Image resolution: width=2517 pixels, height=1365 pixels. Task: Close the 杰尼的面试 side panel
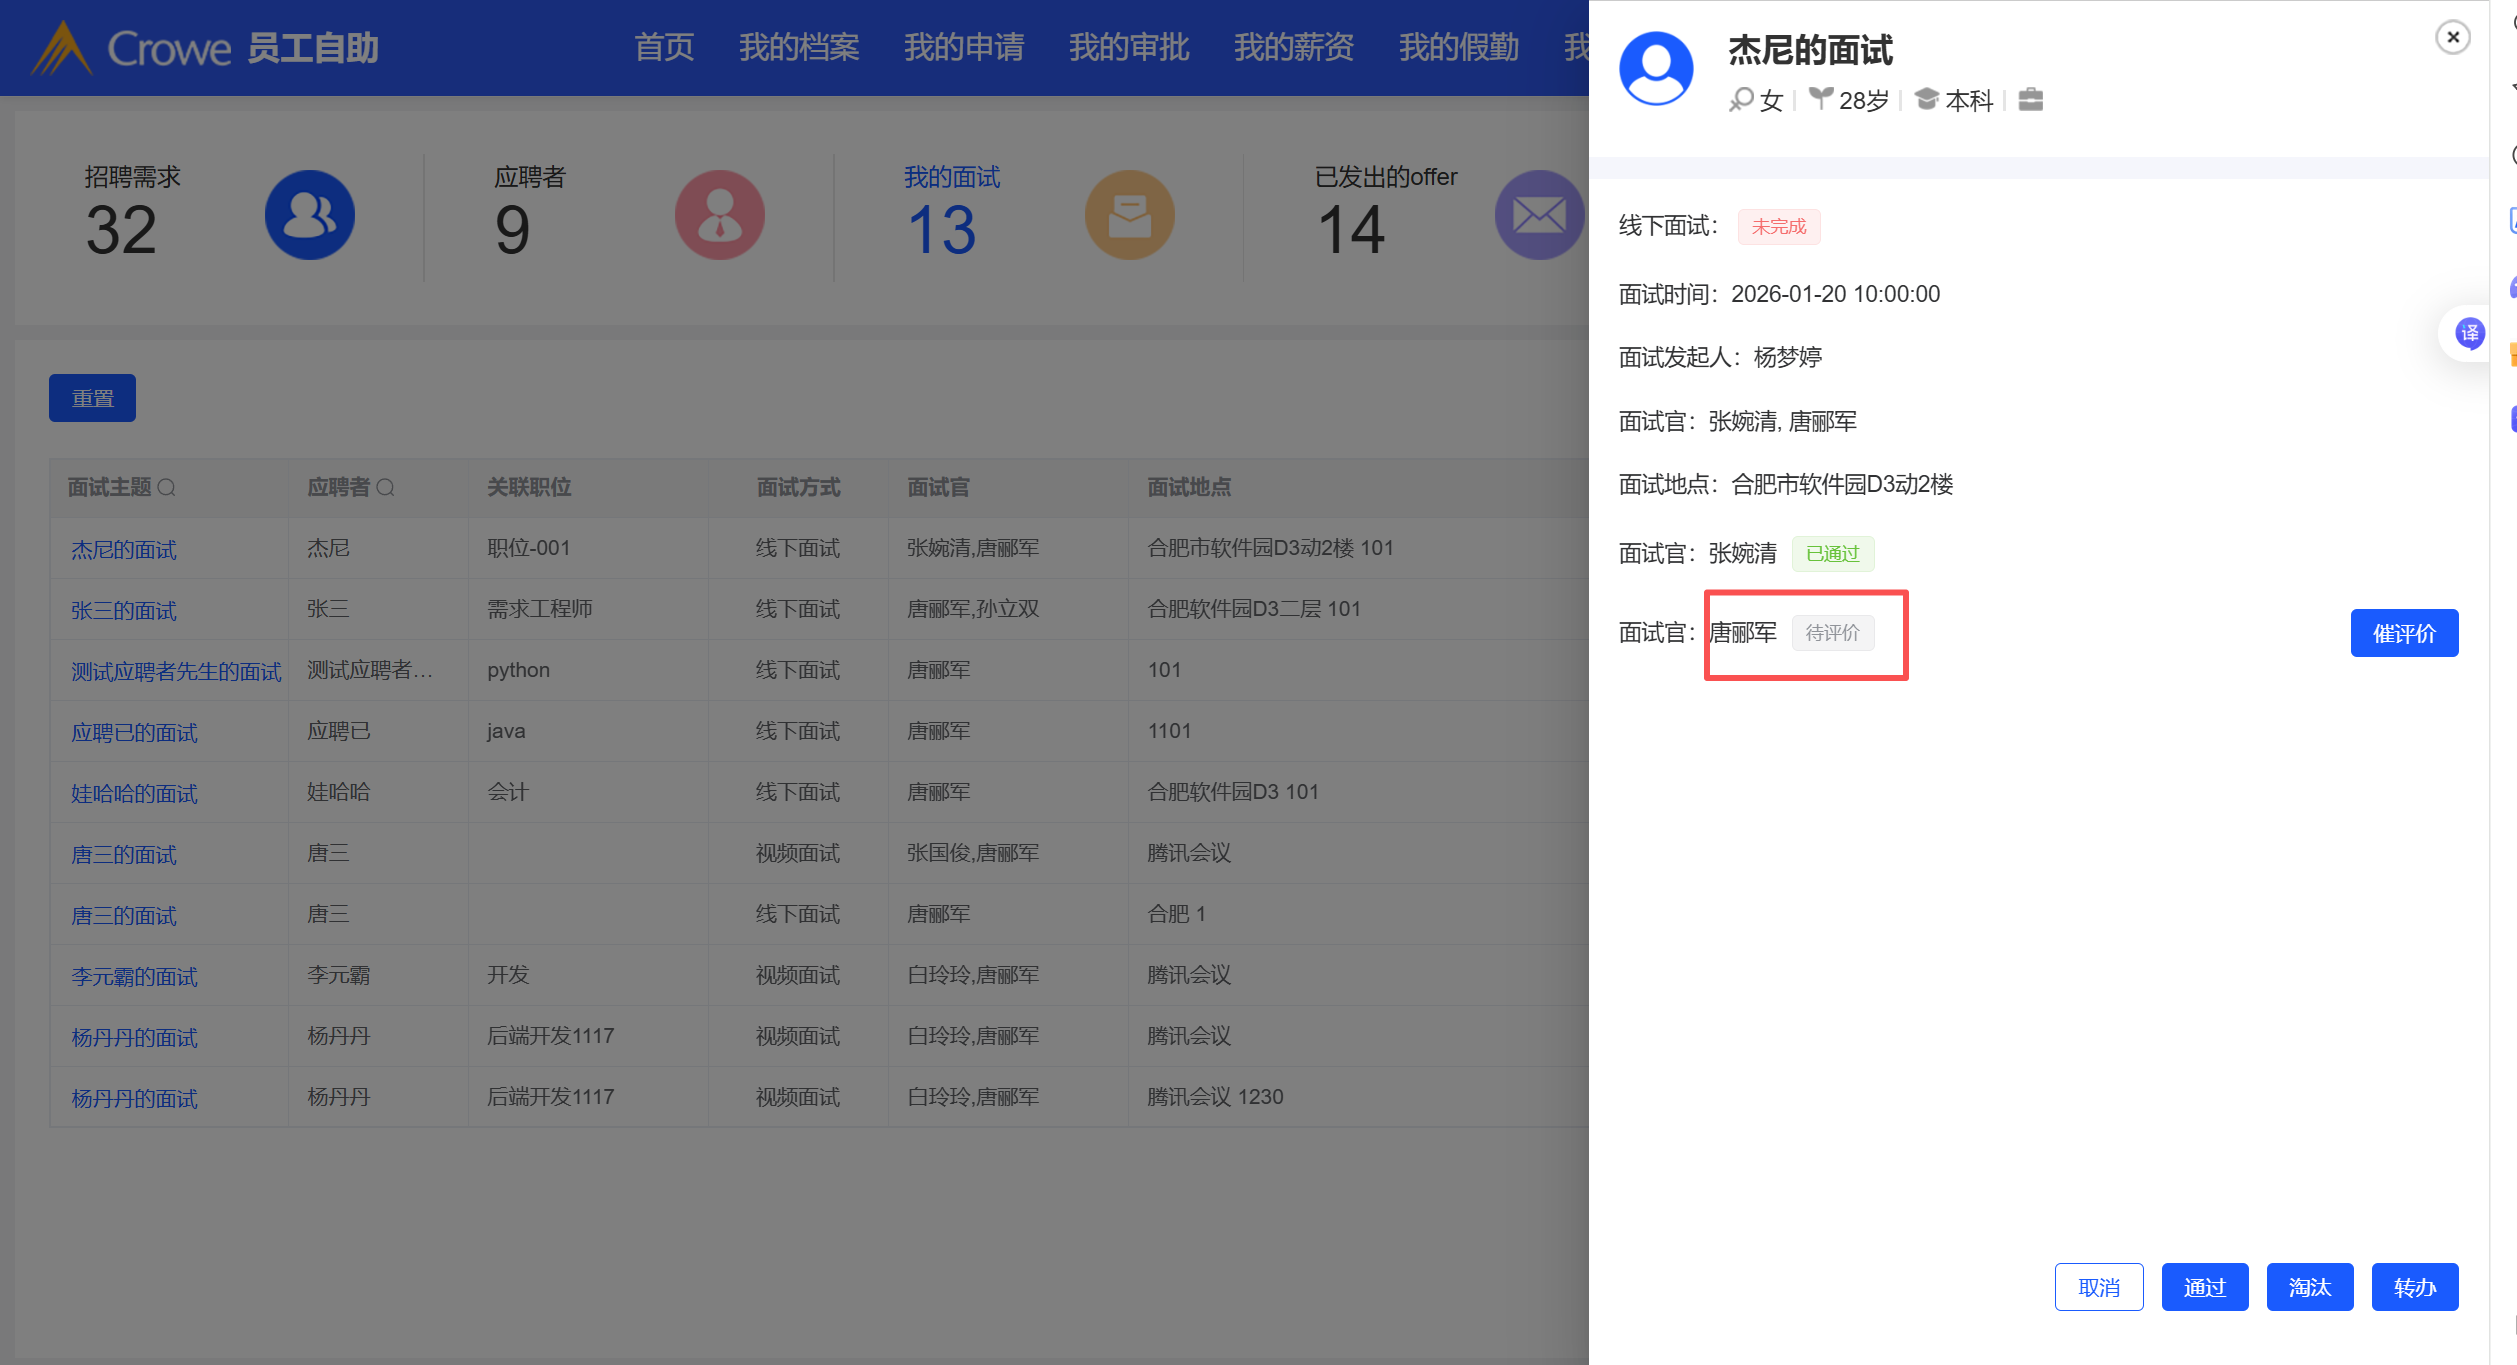pos(2452,37)
